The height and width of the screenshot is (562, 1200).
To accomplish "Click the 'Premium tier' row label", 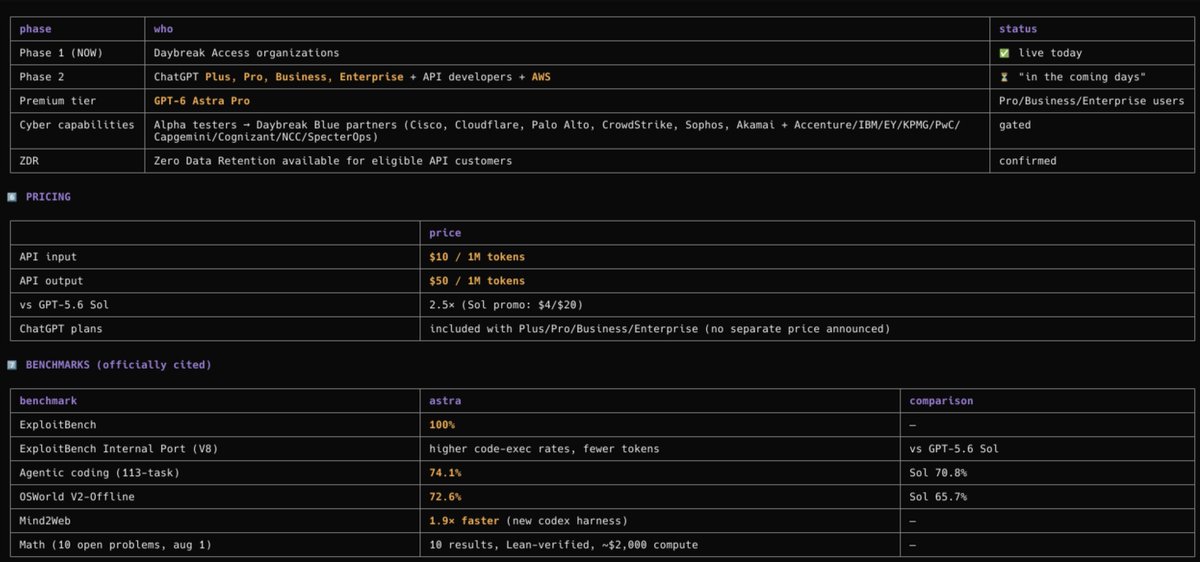I will click(x=57, y=101).
